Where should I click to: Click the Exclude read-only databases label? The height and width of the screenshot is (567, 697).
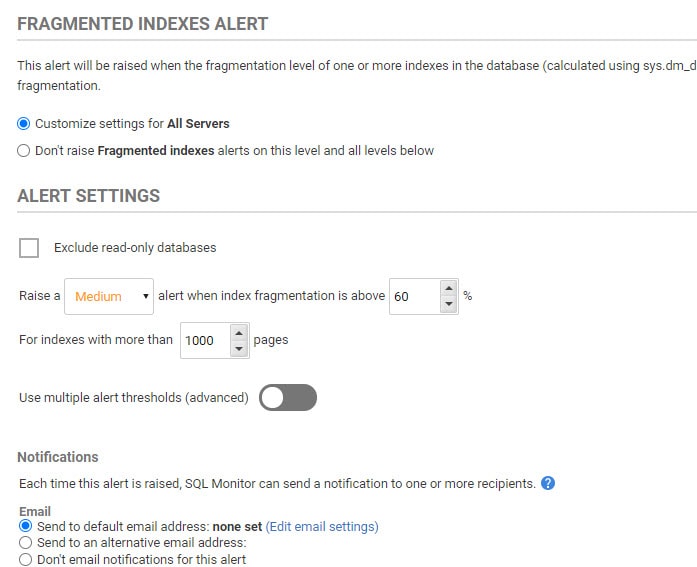[x=135, y=248]
